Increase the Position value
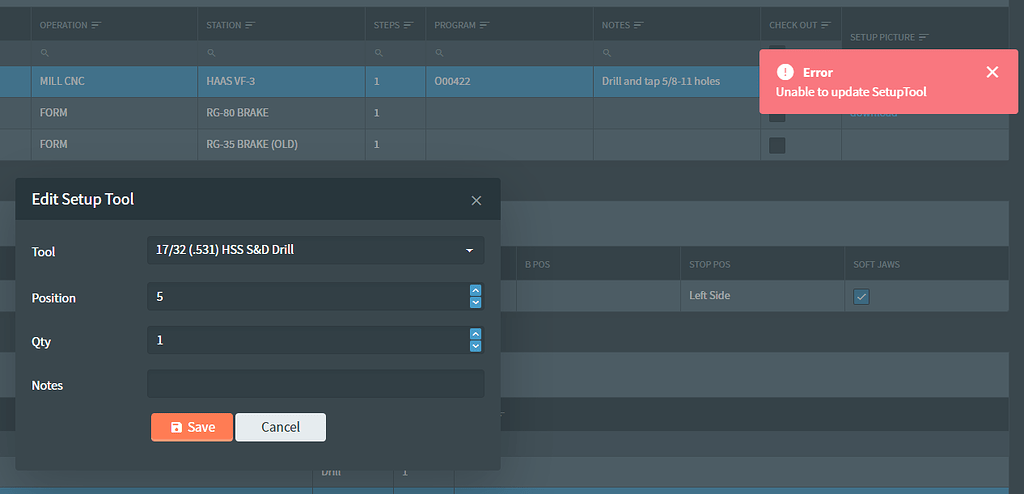This screenshot has width=1024, height=494. (x=476, y=291)
